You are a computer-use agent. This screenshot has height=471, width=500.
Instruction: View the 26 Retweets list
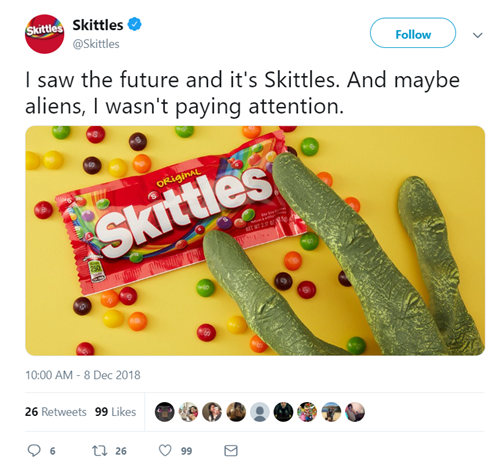coord(56,412)
